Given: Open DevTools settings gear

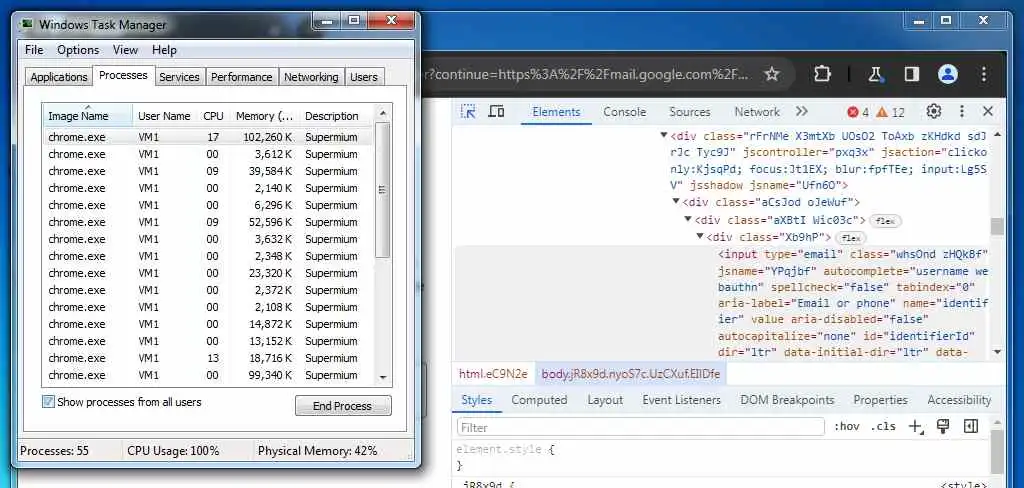Looking at the screenshot, I should coord(934,112).
